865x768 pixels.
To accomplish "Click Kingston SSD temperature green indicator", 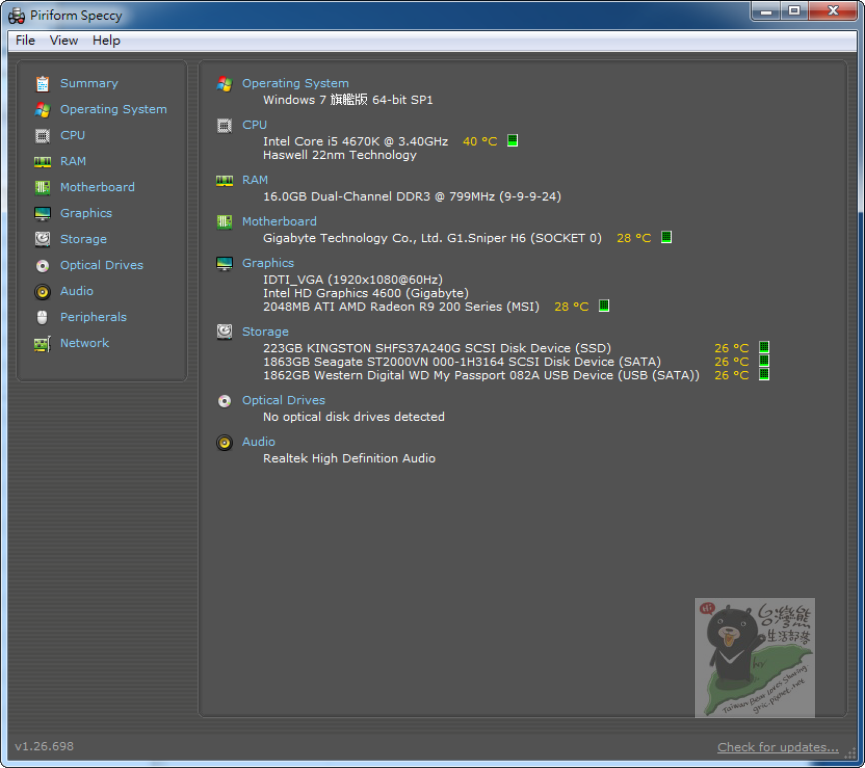I will [x=764, y=347].
